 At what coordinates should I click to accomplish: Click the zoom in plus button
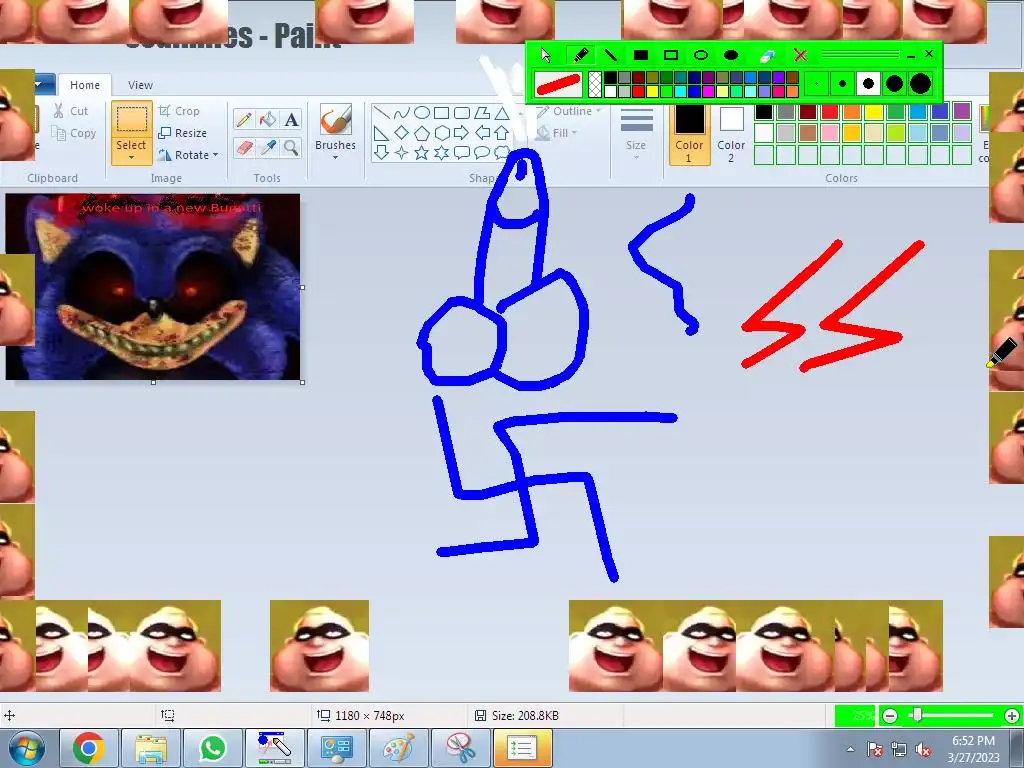[x=1012, y=716]
